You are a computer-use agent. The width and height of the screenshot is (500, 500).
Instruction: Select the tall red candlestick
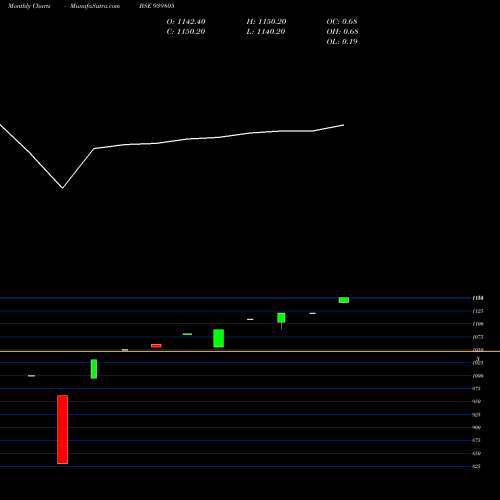click(62, 429)
